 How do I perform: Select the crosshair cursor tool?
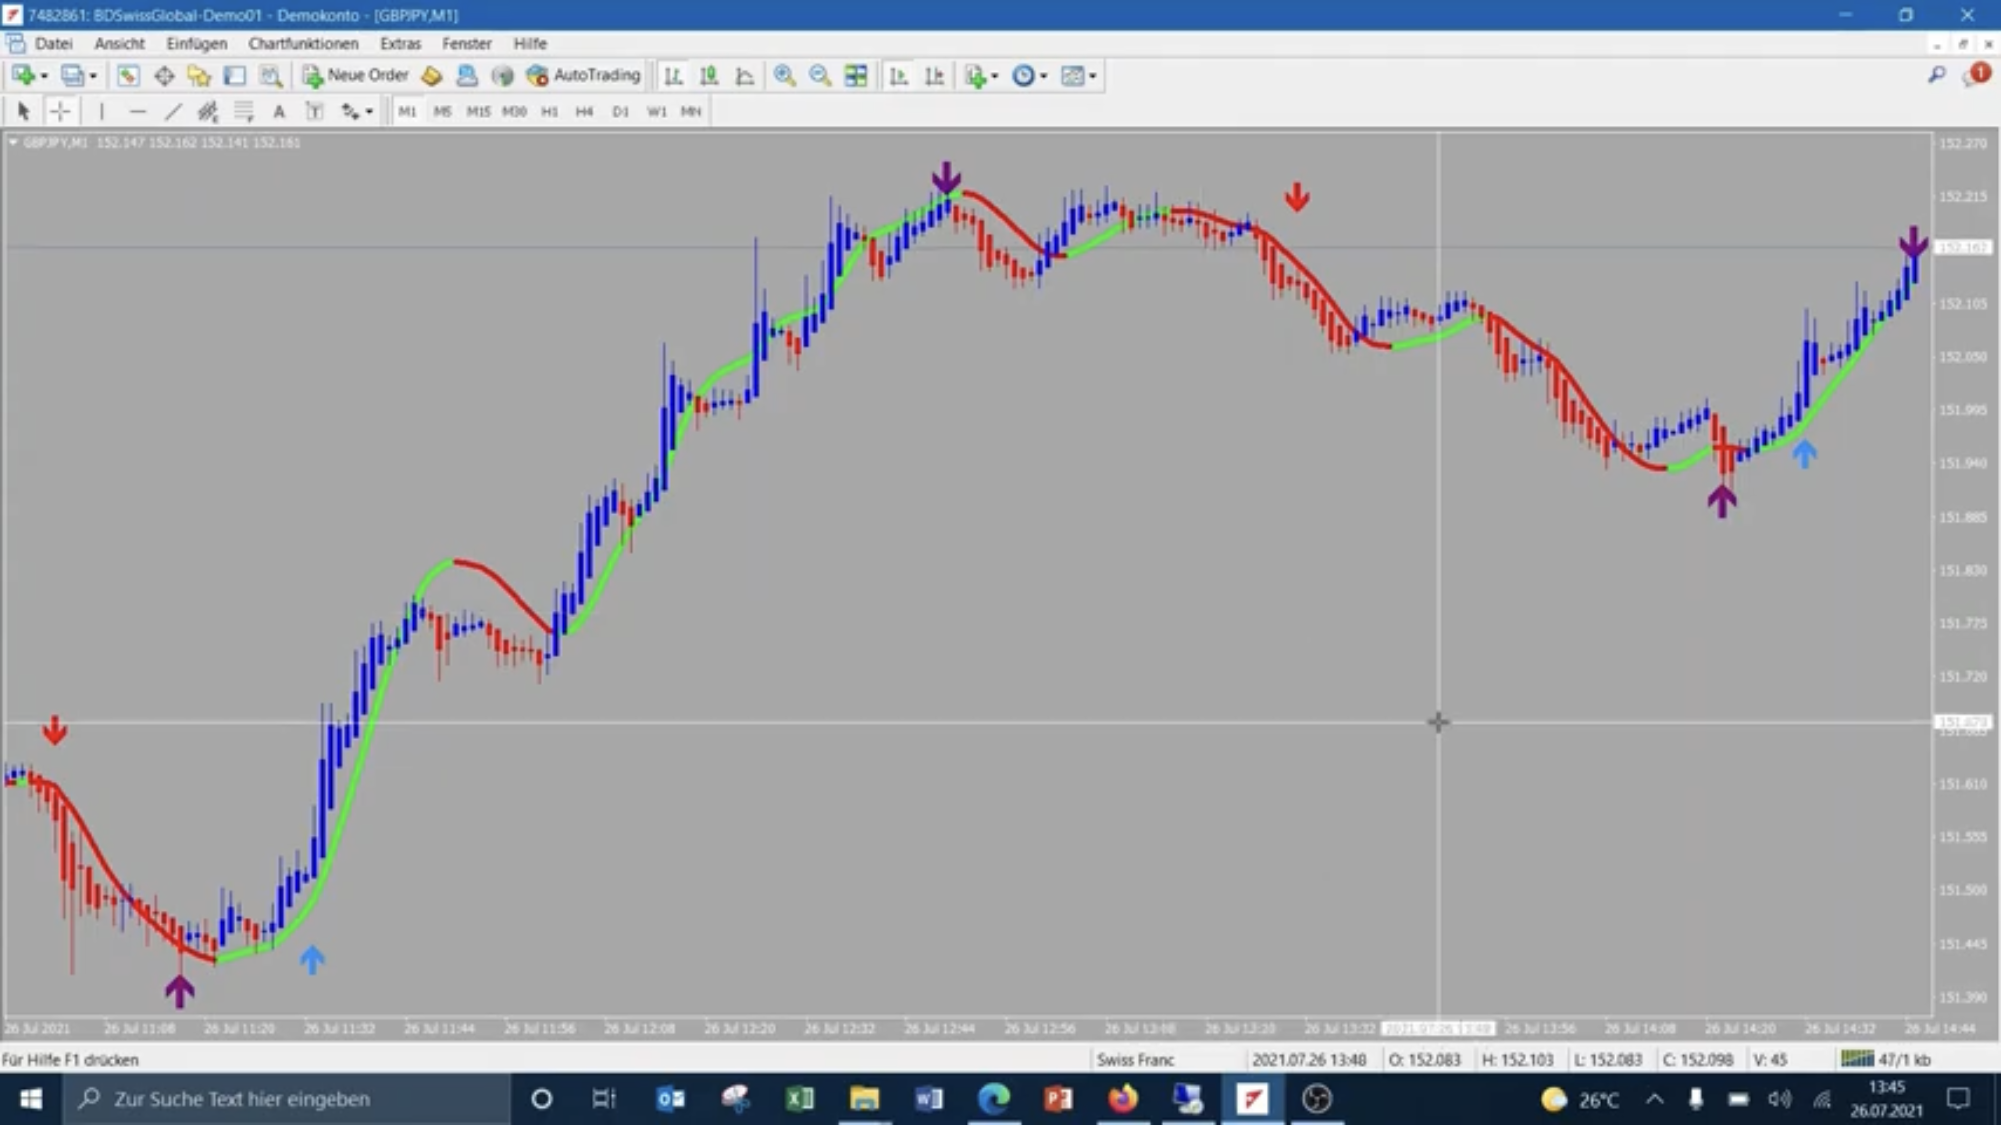click(60, 111)
